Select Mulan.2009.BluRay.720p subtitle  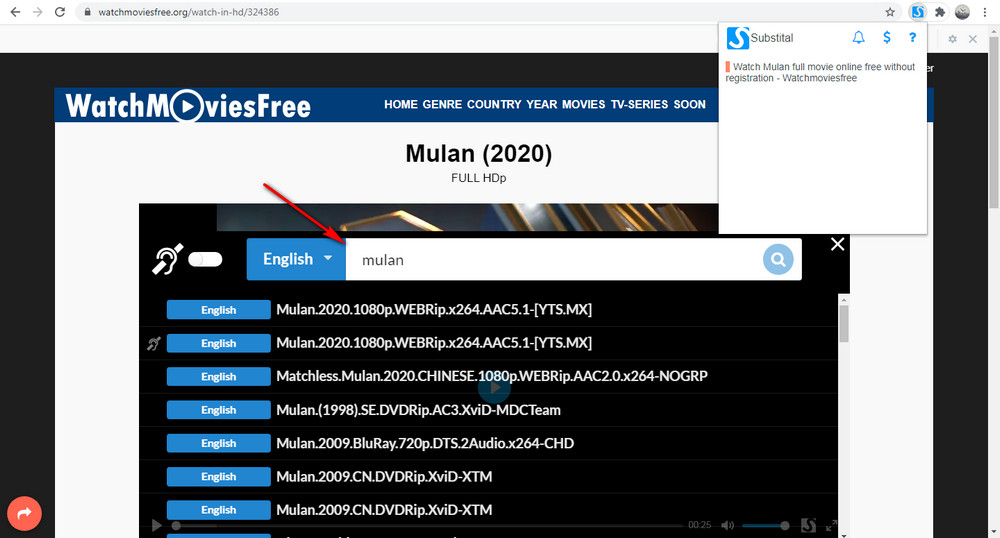pyautogui.click(x=425, y=443)
